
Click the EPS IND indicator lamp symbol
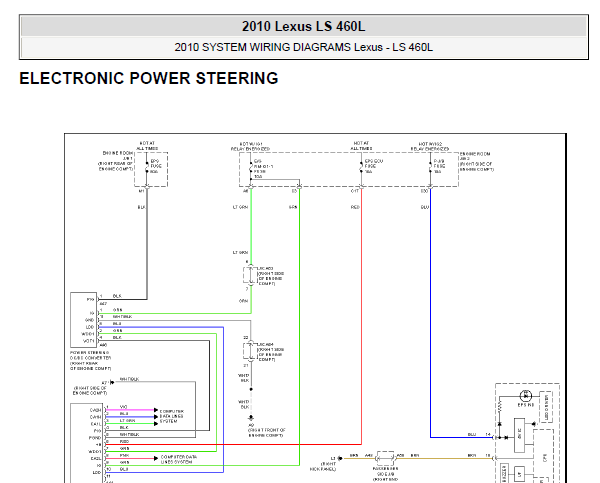click(526, 395)
